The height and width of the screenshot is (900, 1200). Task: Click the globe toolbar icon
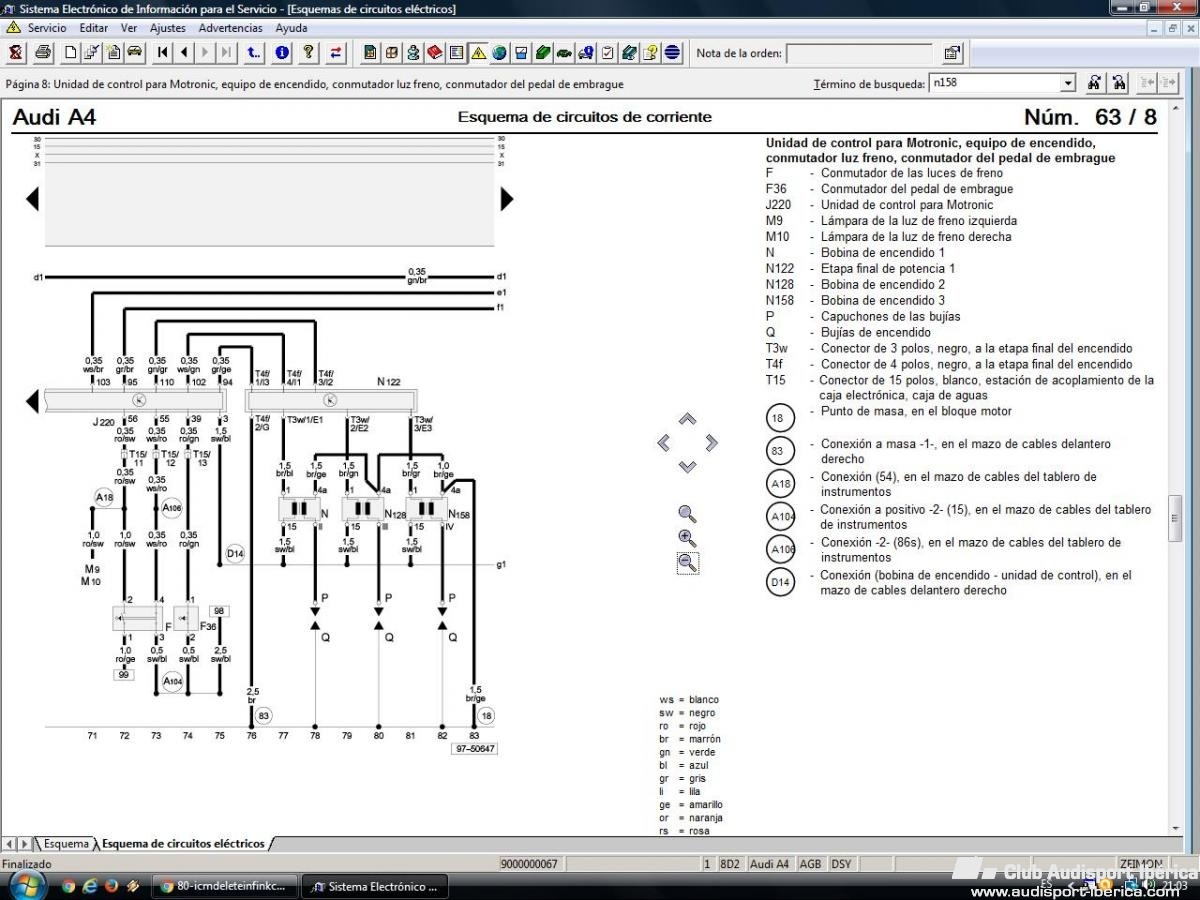click(x=499, y=52)
